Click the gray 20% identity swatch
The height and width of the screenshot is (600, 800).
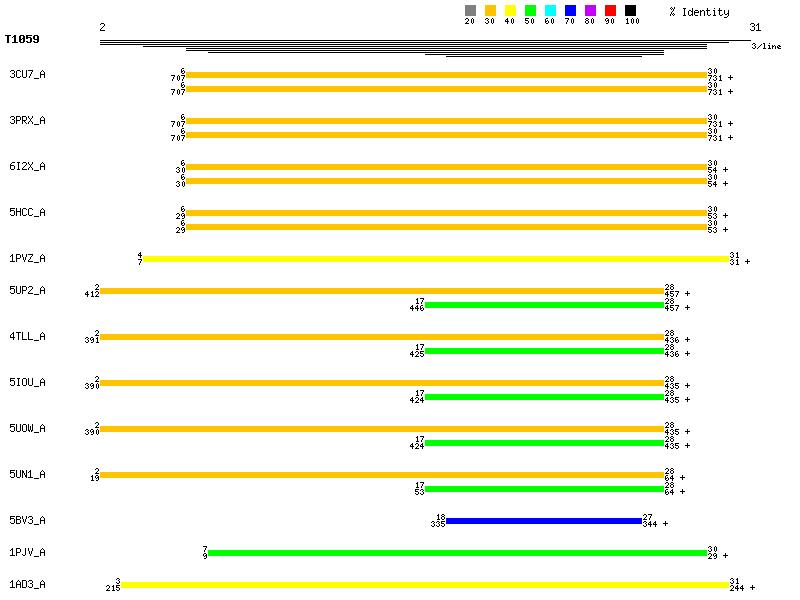[x=470, y=11]
